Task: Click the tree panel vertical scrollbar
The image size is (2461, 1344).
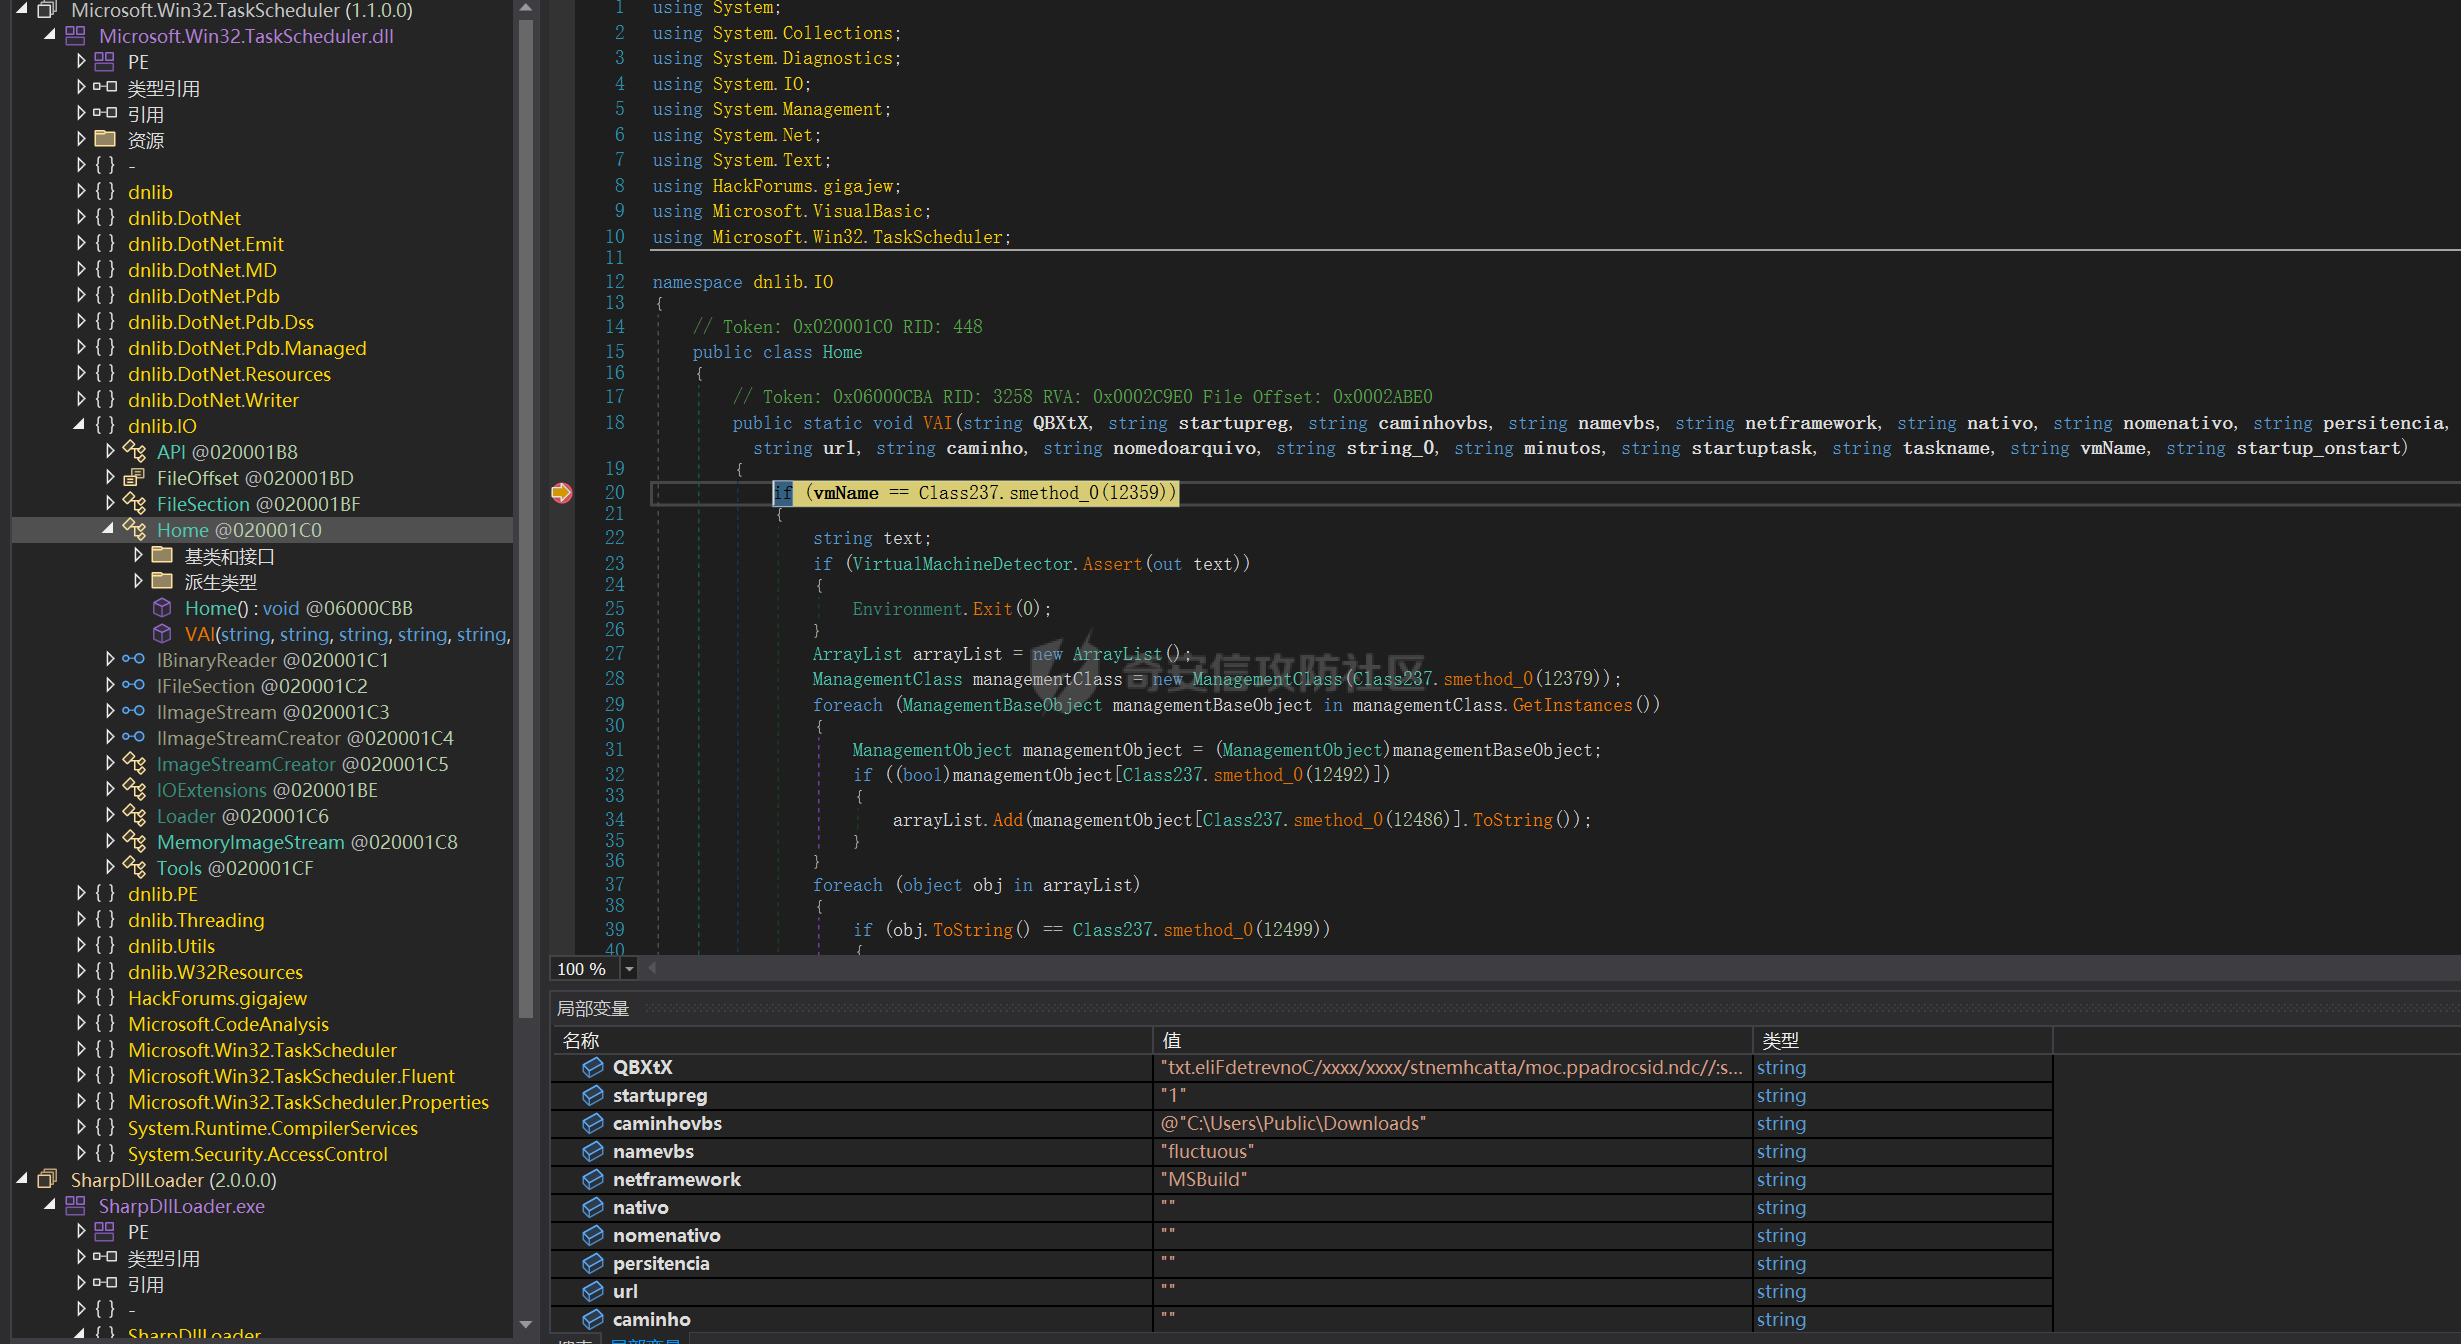Action: pyautogui.click(x=525, y=516)
